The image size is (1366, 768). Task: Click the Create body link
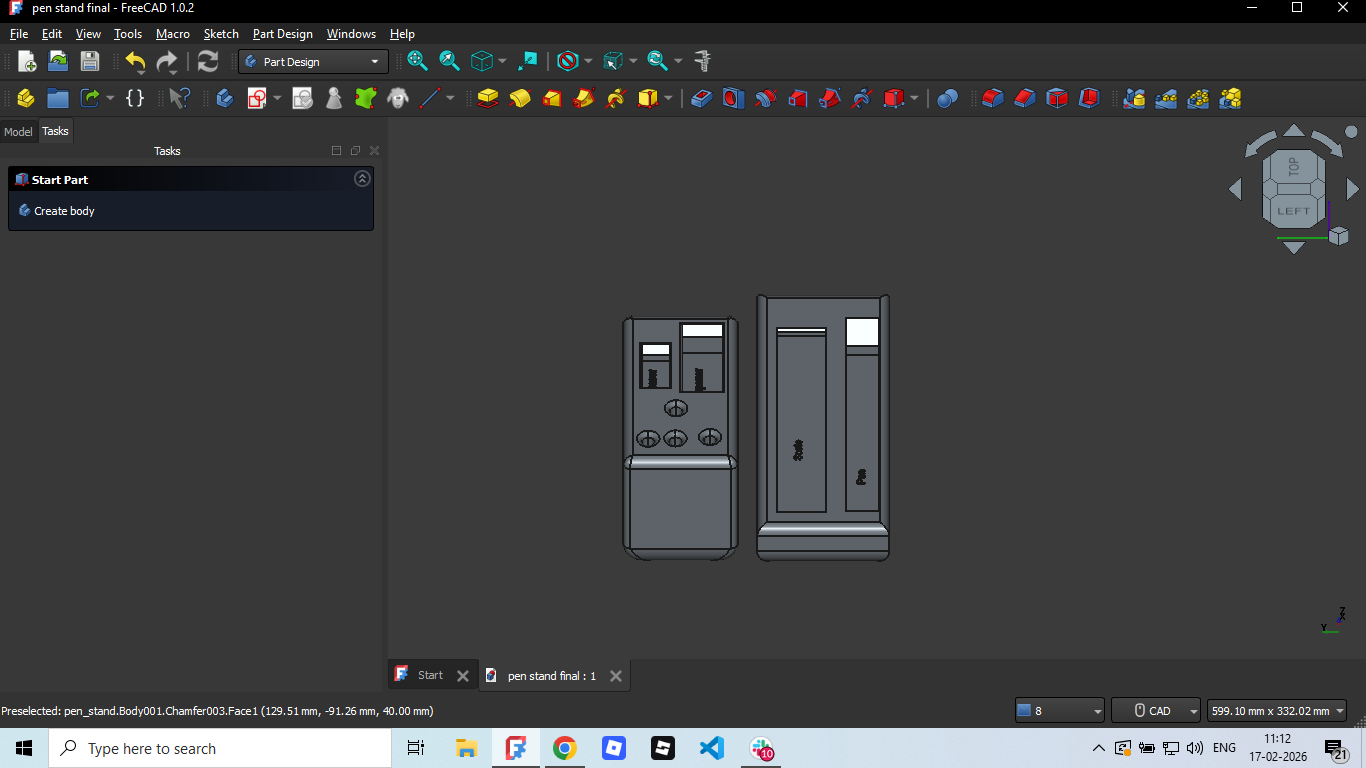point(64,211)
